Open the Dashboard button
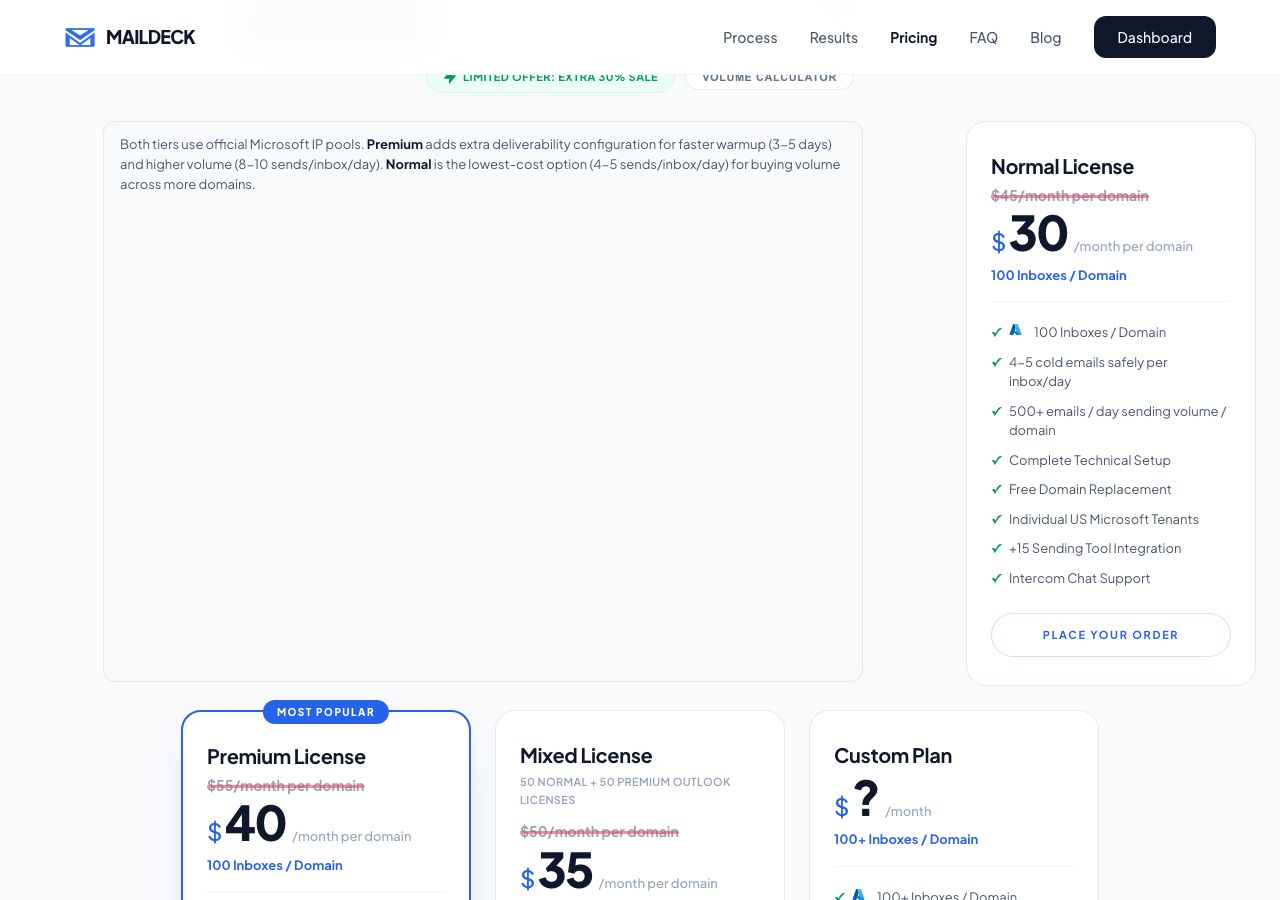 (1155, 37)
